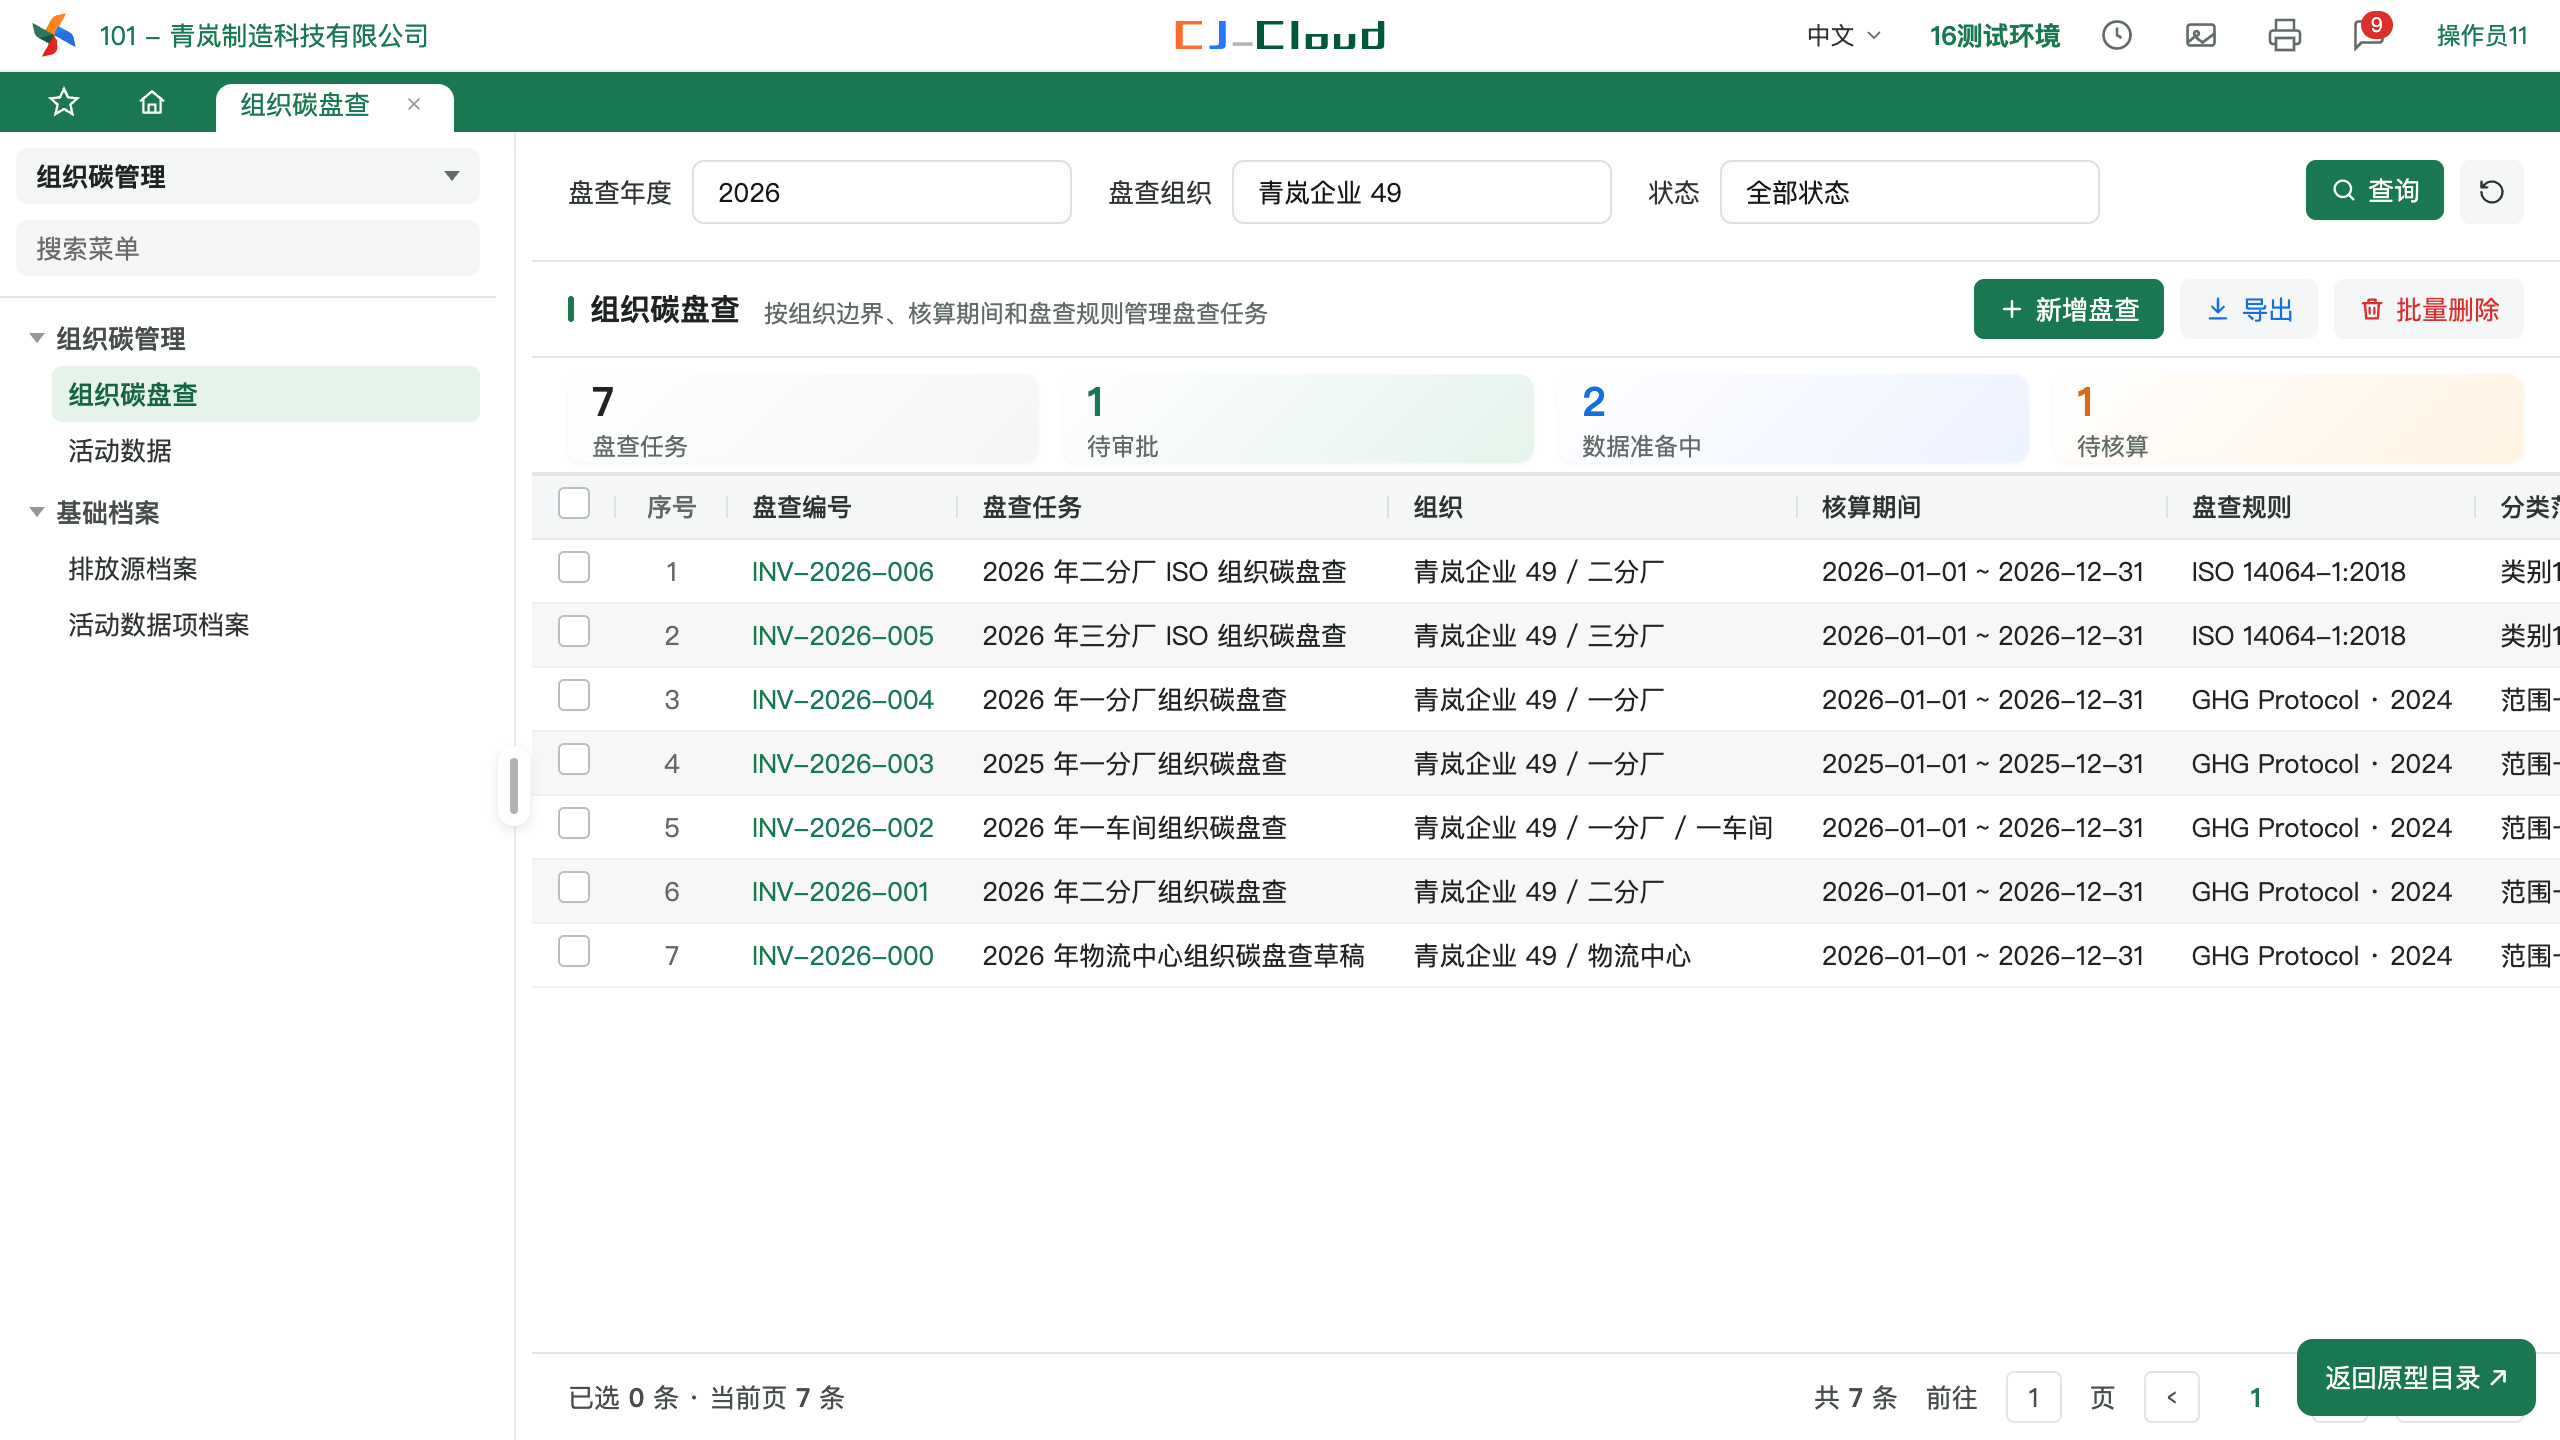The image size is (2560, 1440).
Task: Click the 待审批 summary card
Action: [x=1297, y=419]
